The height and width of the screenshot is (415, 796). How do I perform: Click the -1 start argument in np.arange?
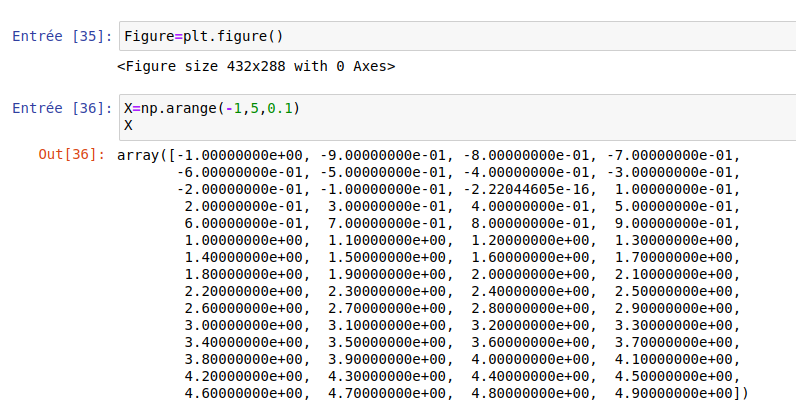click(237, 108)
